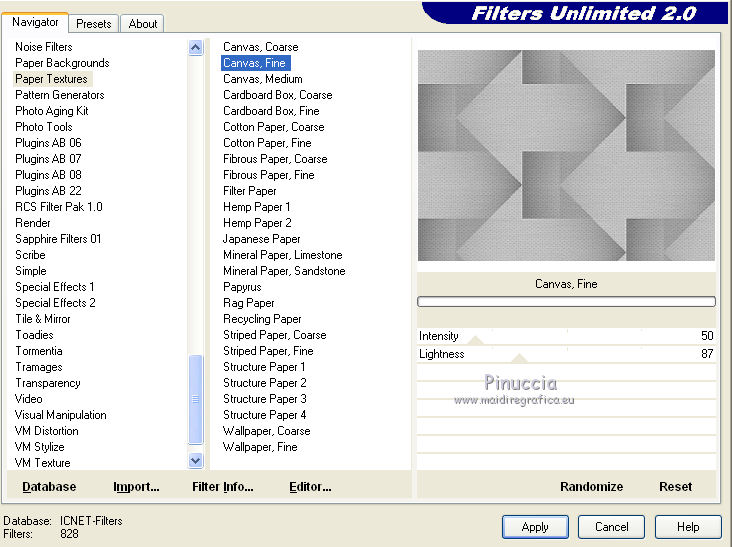
Task: Choose Papyrus filter
Action: (242, 287)
